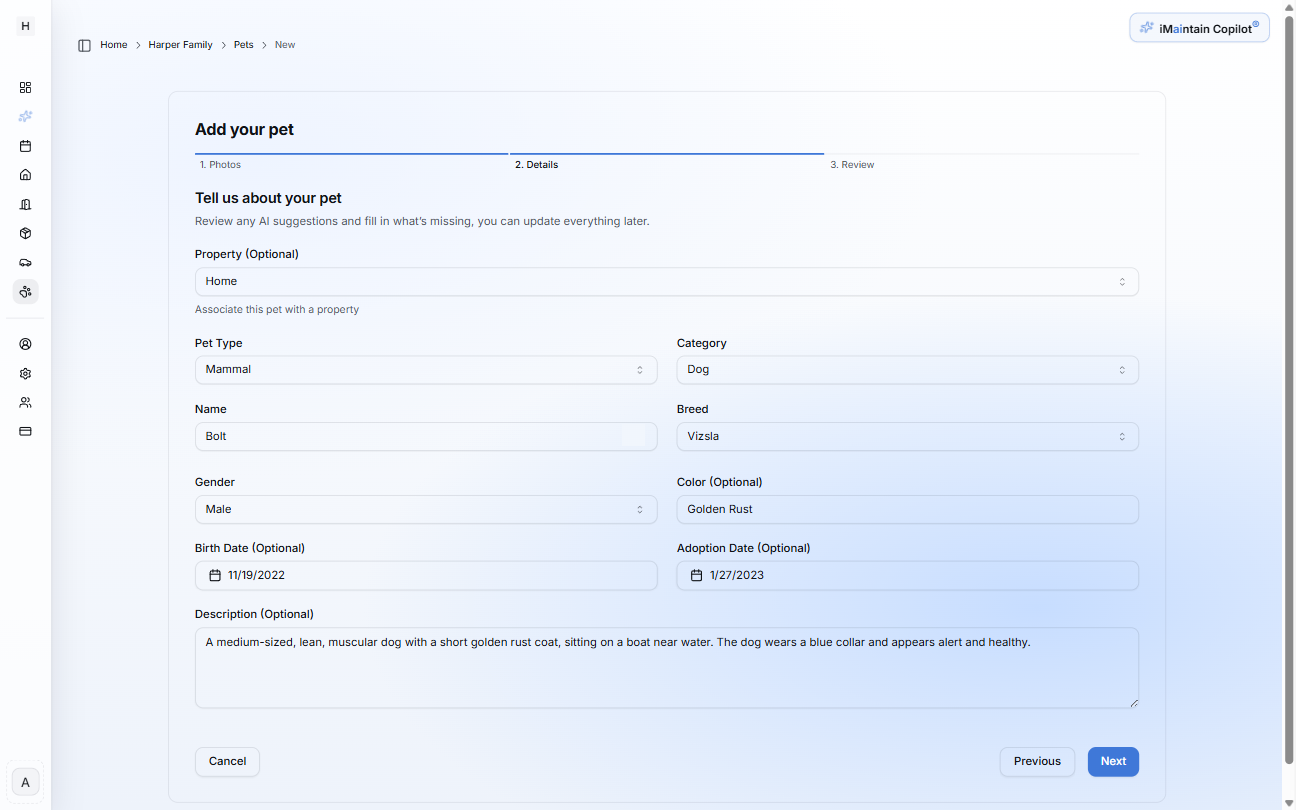Open the building section from the sidebar
Viewport: 1296px width, 810px height.
click(x=25, y=203)
